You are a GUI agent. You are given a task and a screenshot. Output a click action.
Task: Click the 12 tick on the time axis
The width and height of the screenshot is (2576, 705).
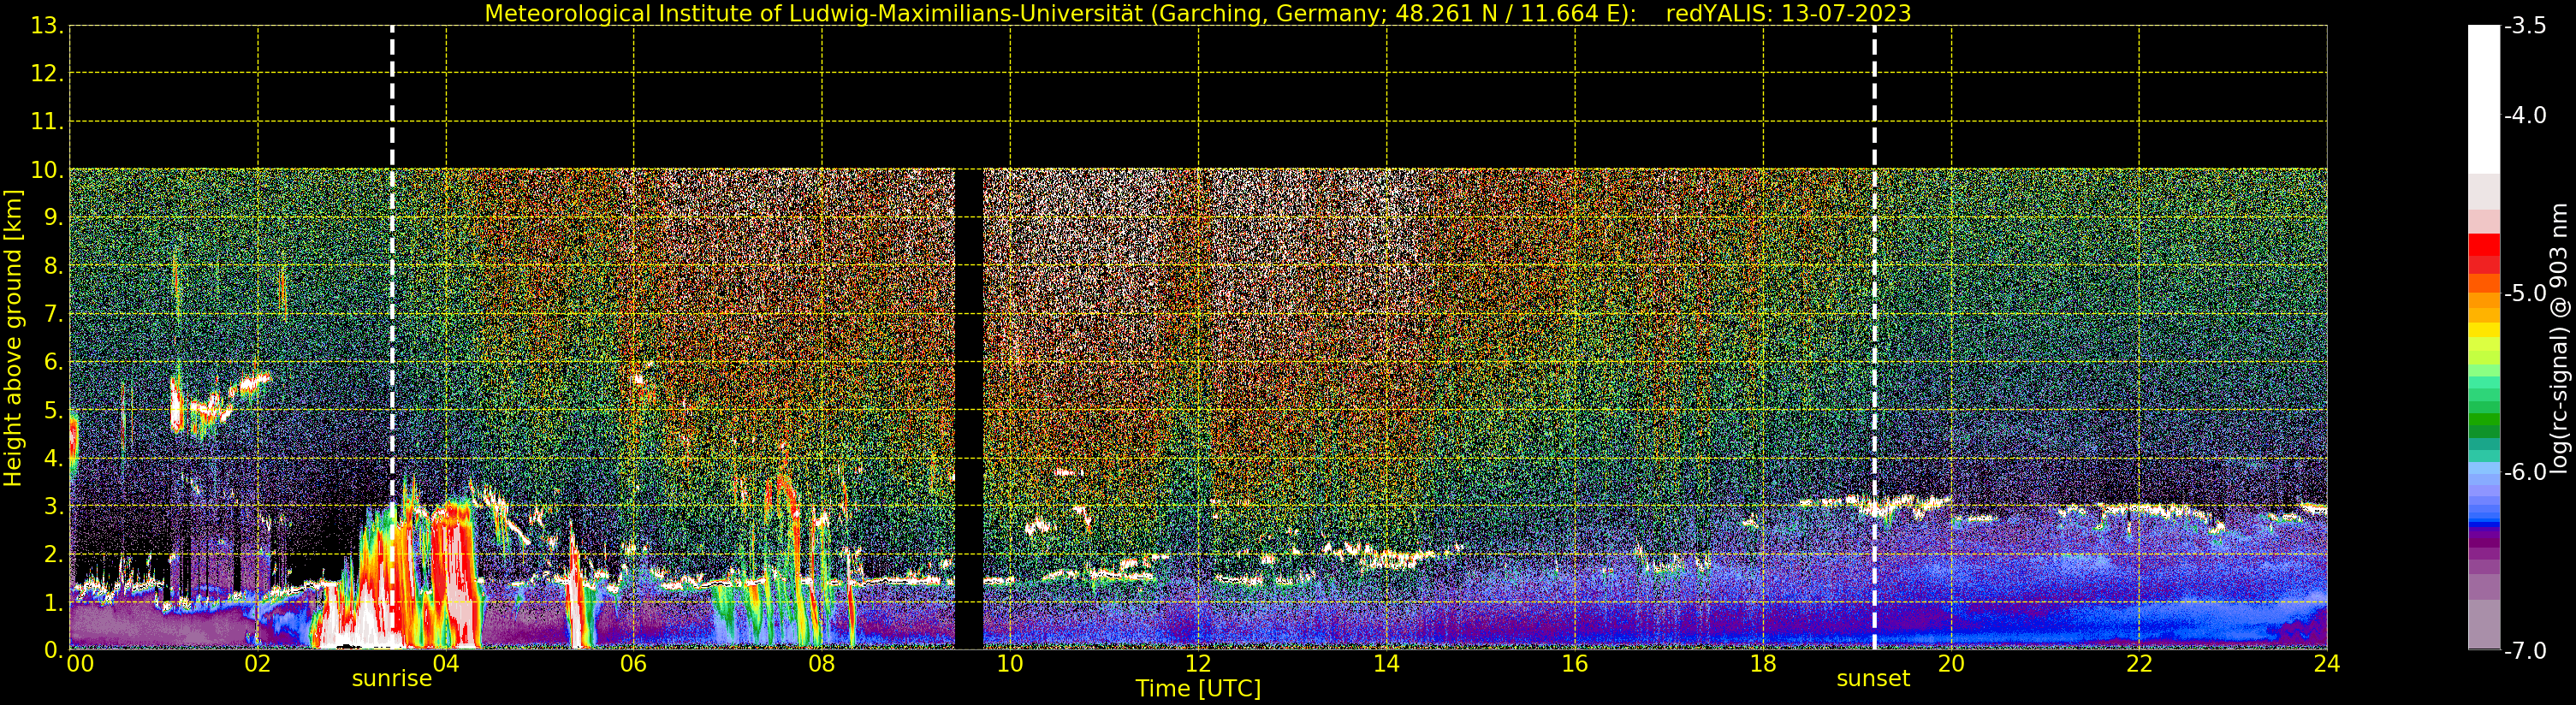coord(1198,664)
